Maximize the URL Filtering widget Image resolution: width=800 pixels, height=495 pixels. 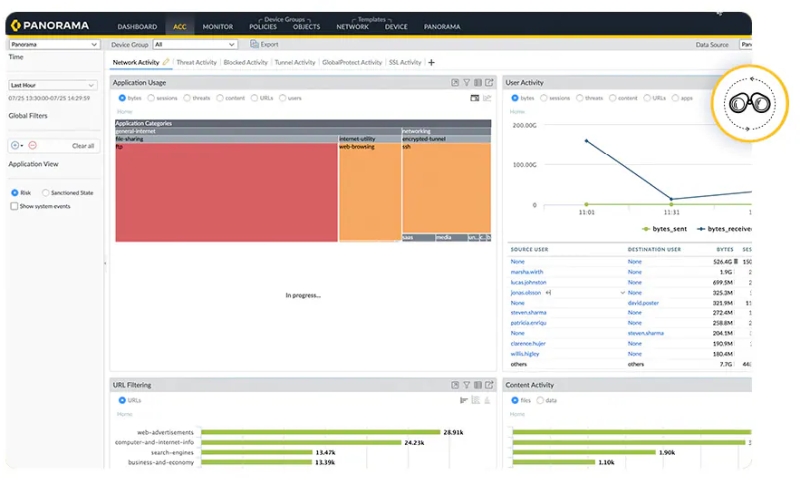pos(455,385)
